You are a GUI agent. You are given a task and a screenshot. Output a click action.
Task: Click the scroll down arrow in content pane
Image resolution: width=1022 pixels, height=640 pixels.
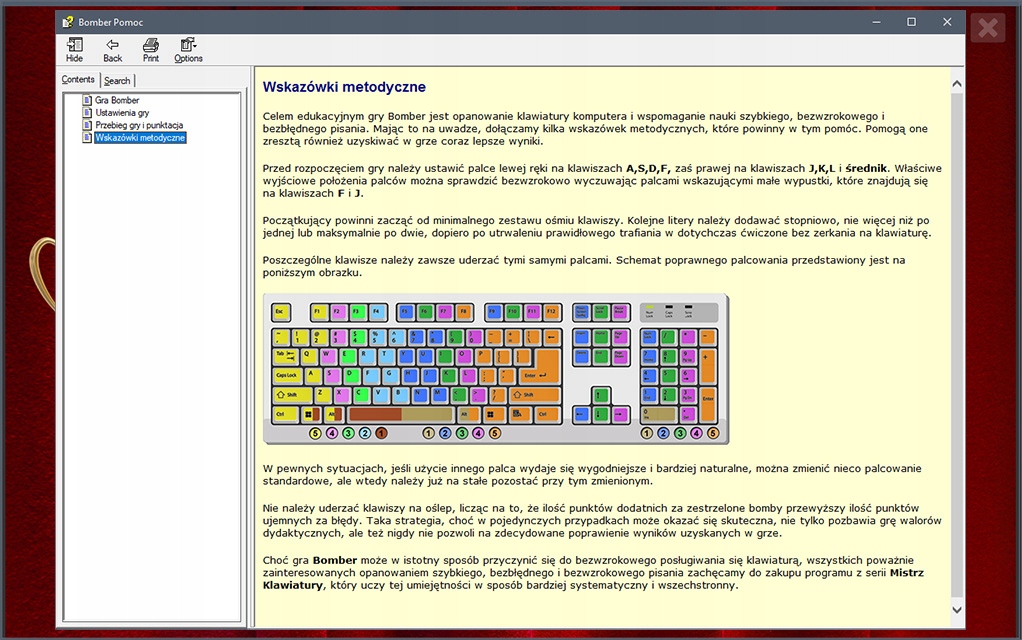click(957, 609)
